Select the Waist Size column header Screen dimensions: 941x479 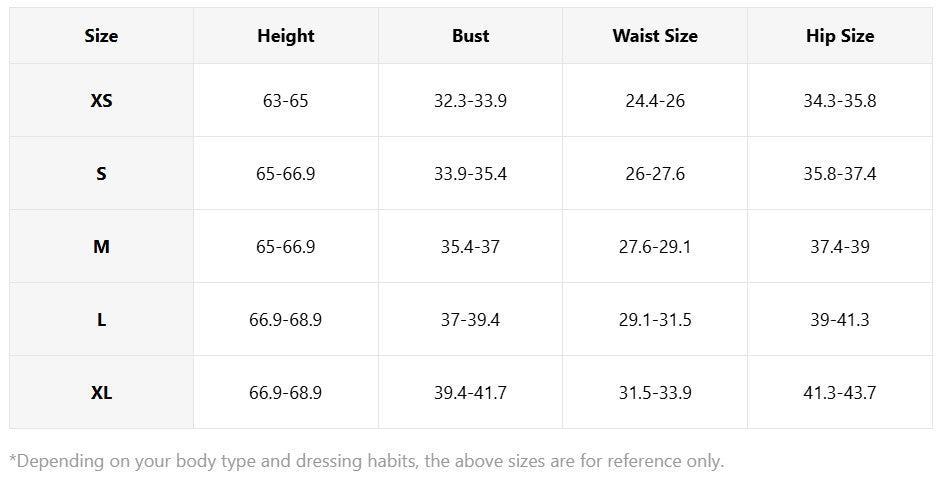tap(655, 36)
